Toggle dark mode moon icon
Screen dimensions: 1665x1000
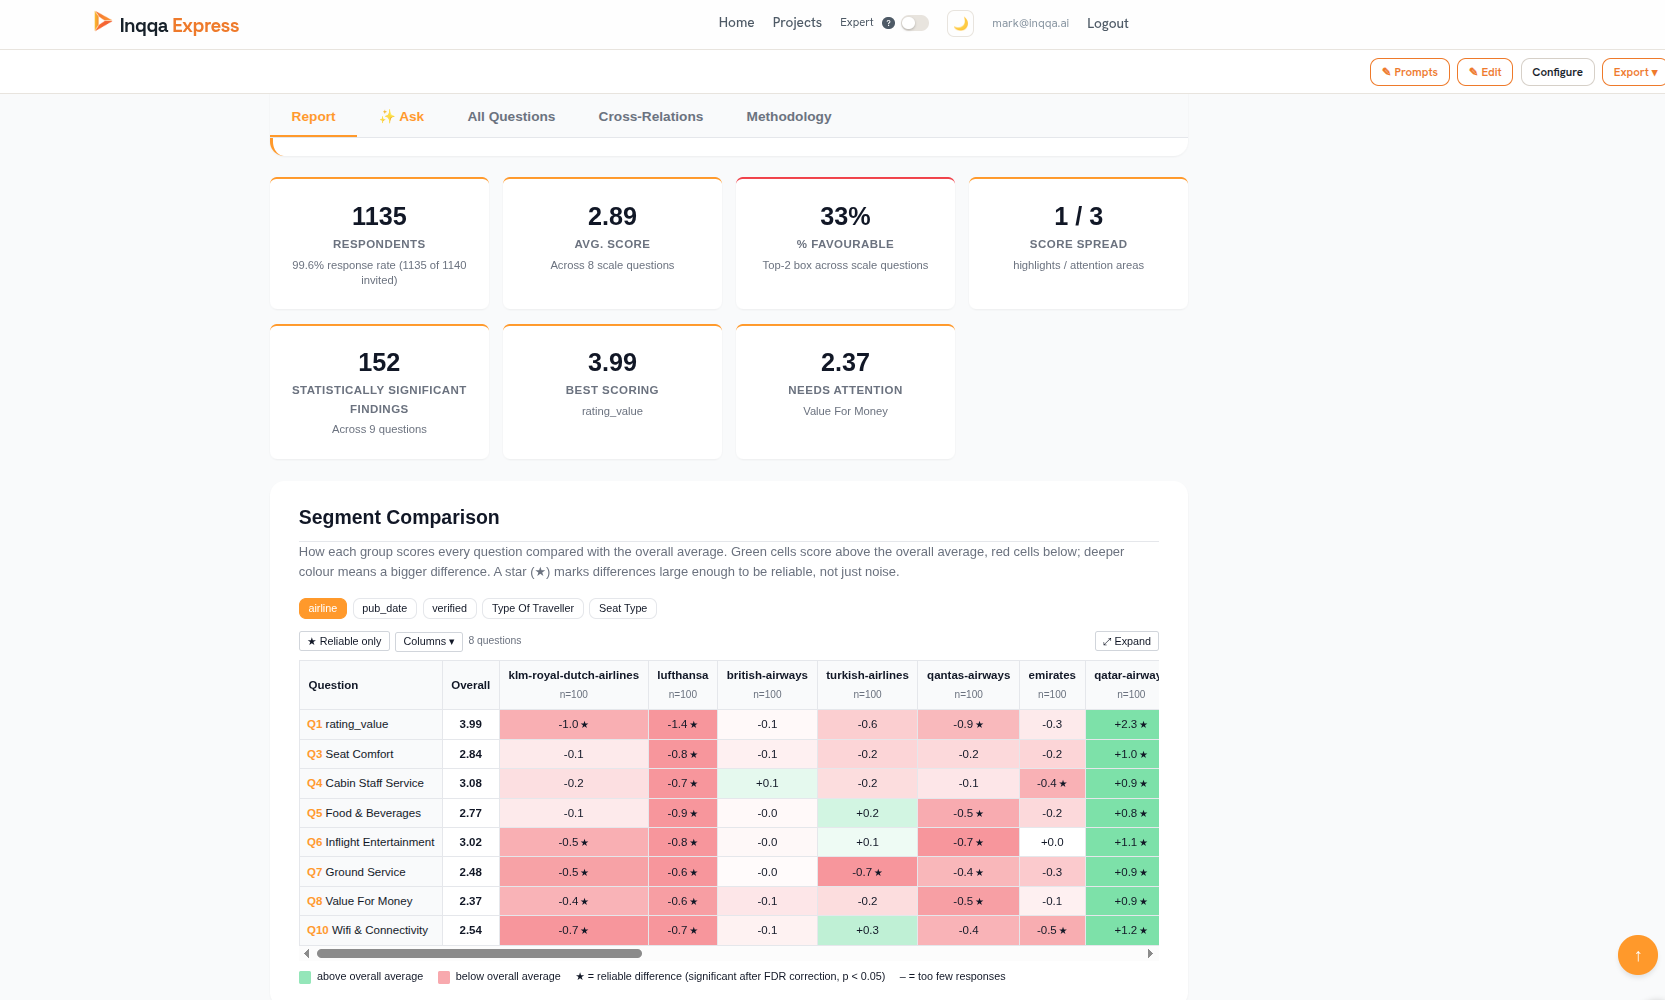pos(960,23)
